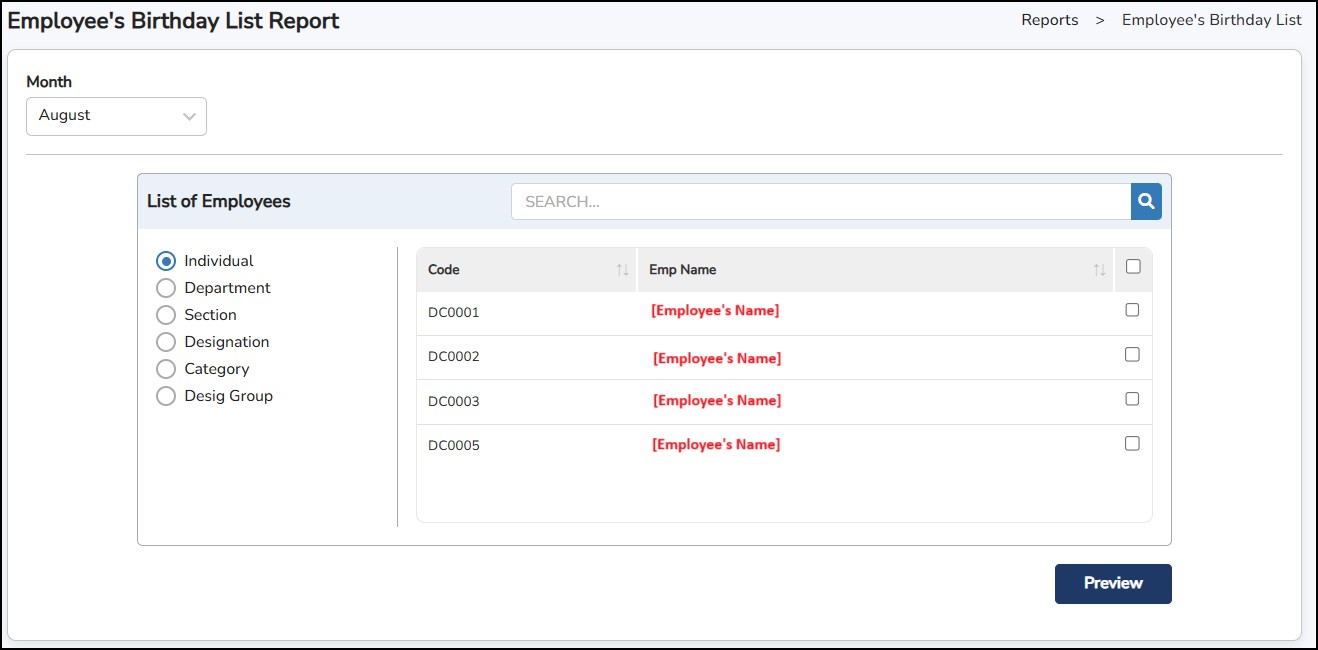1318x650 pixels.
Task: Check the box for employee DC0001
Action: 1132,310
